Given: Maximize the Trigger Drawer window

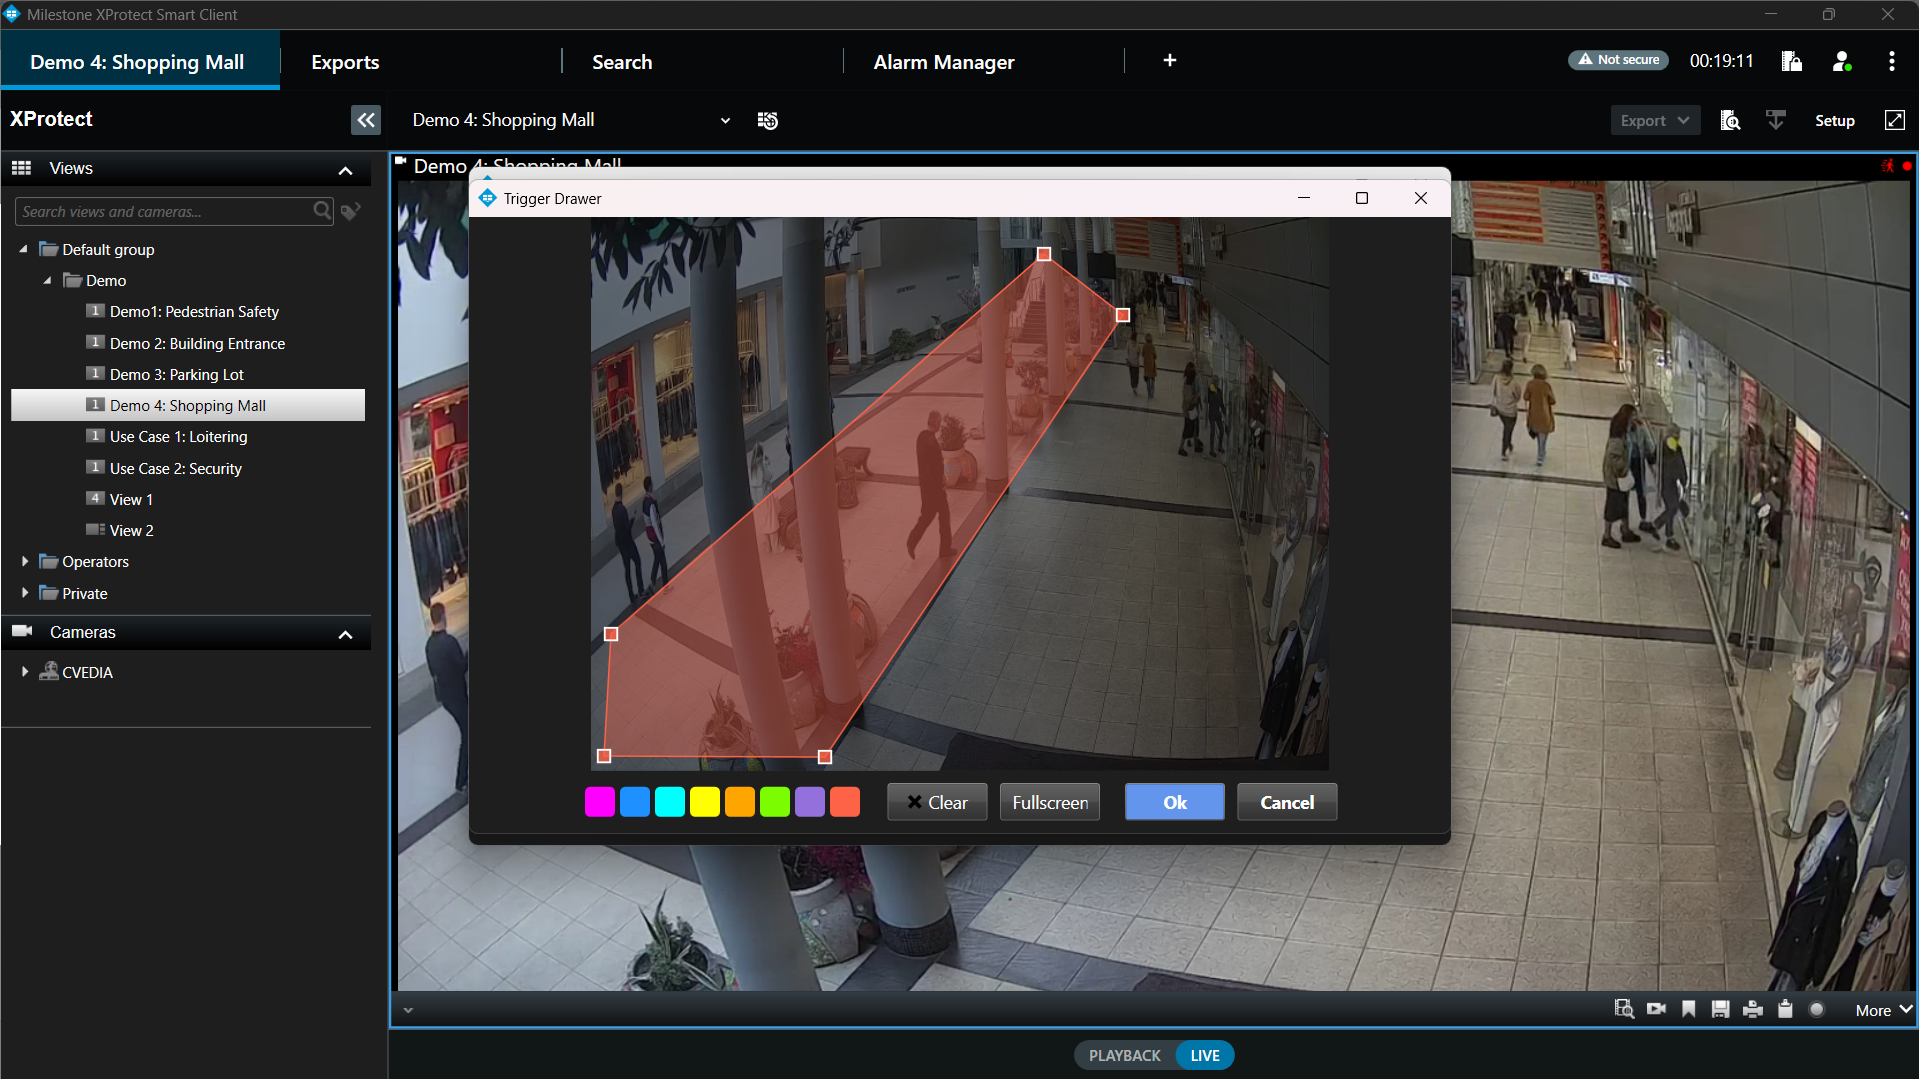Looking at the screenshot, I should pyautogui.click(x=1361, y=198).
